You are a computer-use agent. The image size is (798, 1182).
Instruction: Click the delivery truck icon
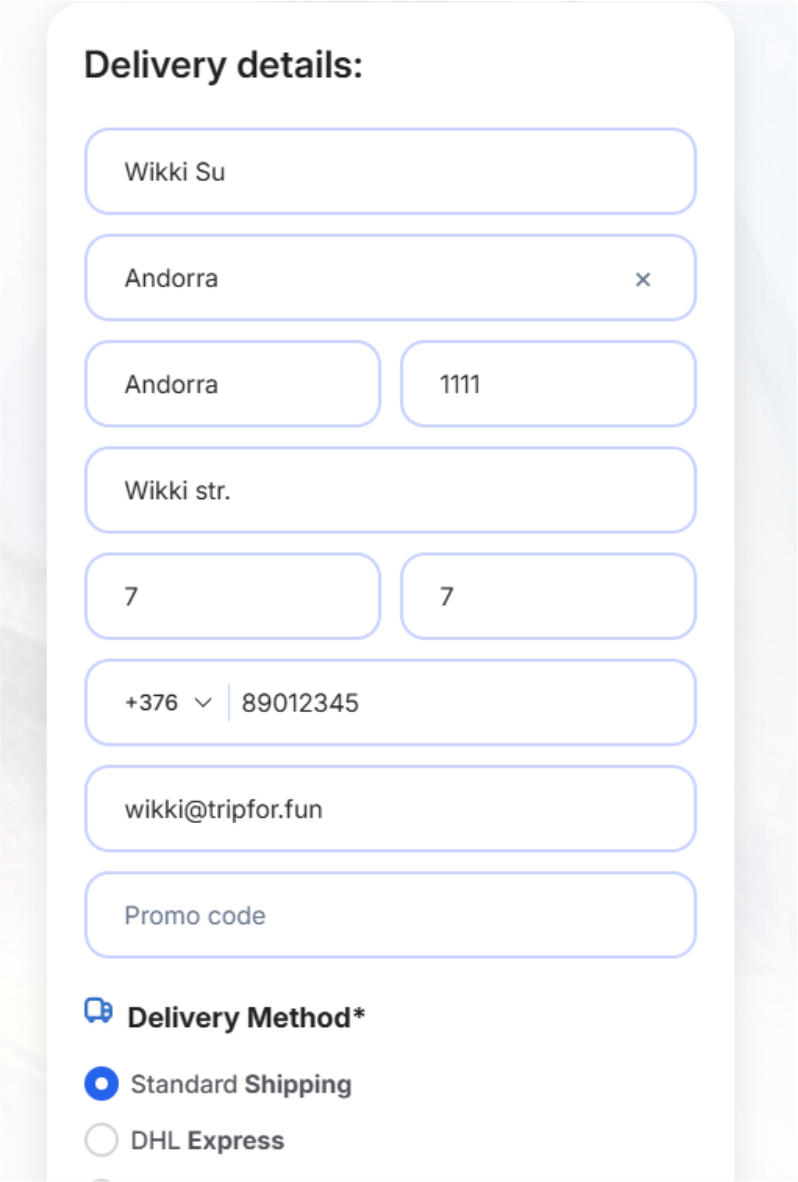pos(98,1012)
